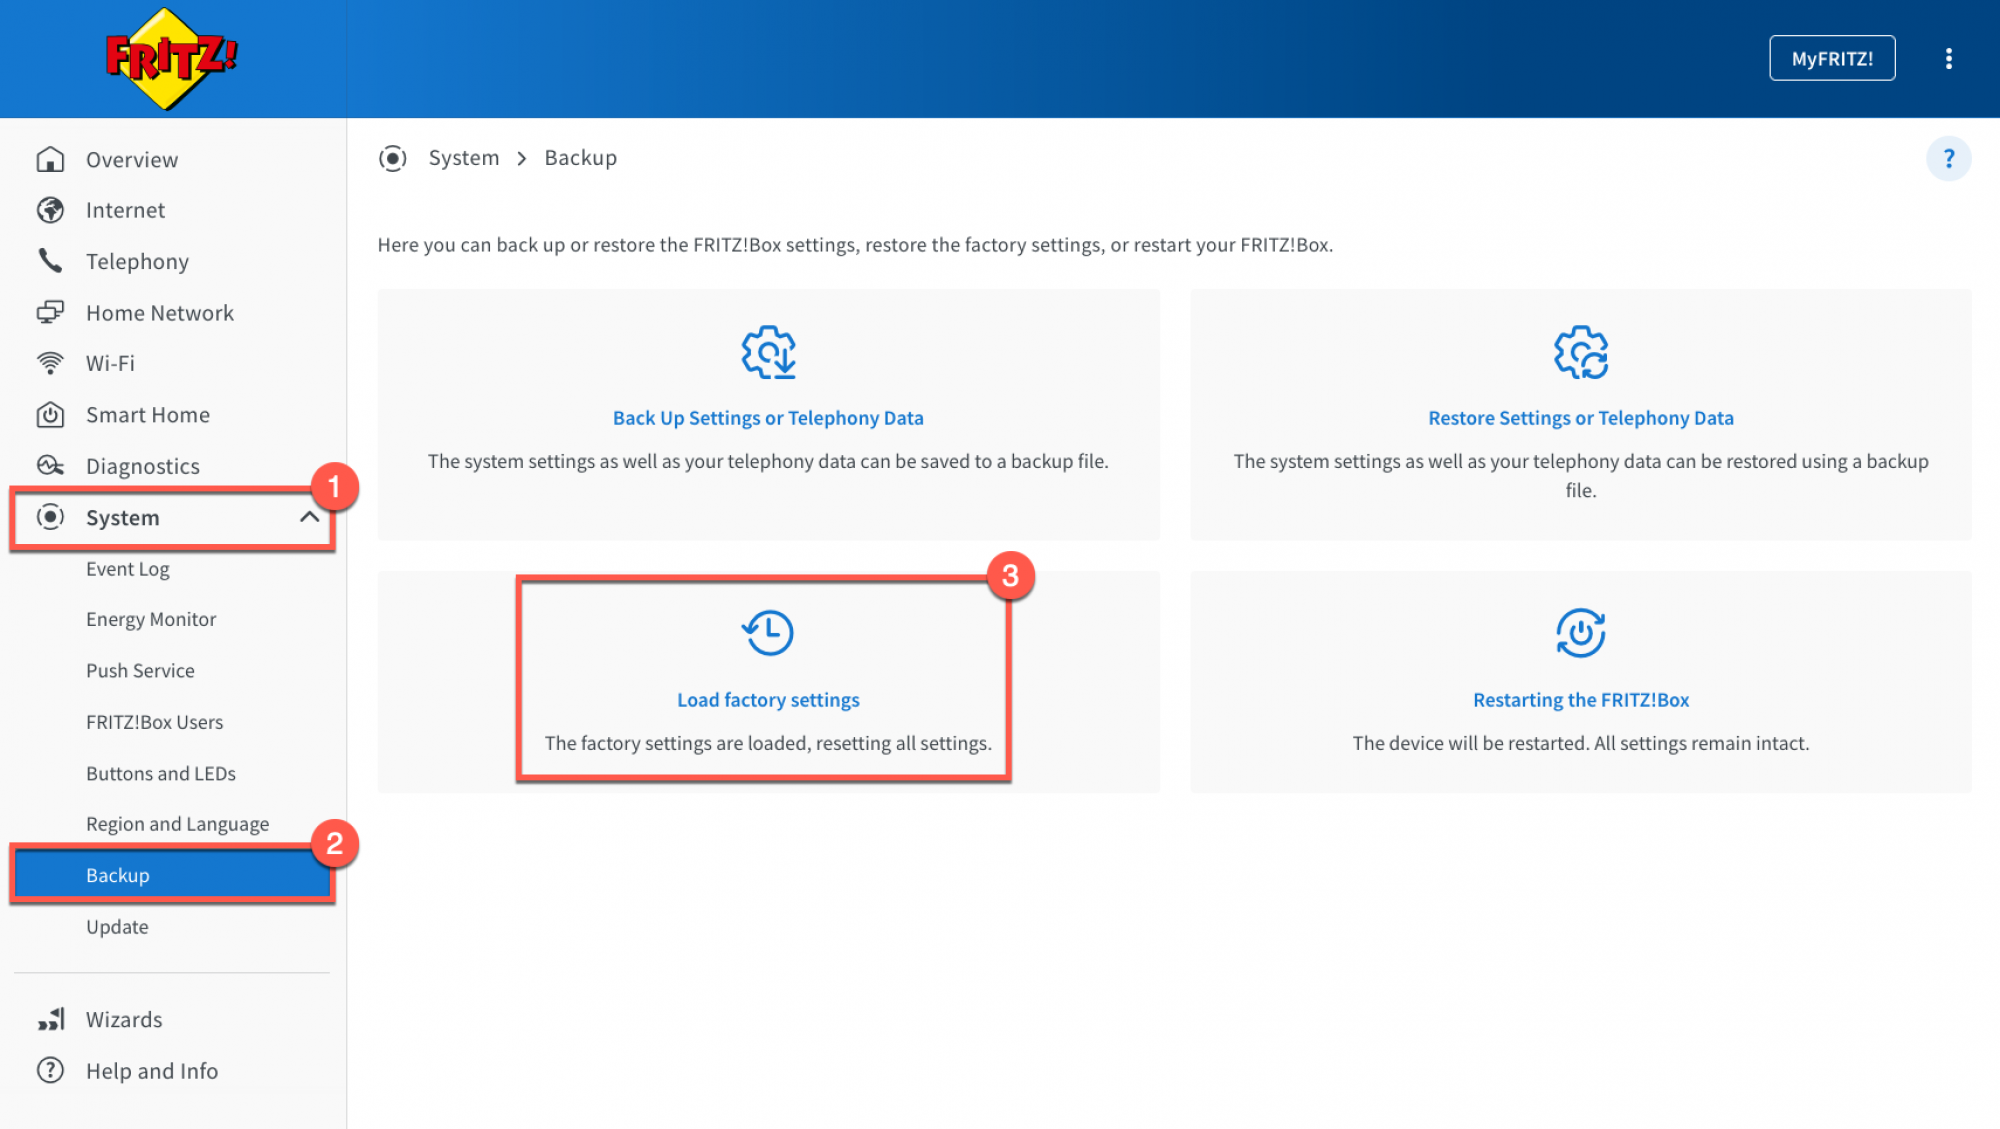Open Buttons and LEDs settings

pyautogui.click(x=161, y=774)
